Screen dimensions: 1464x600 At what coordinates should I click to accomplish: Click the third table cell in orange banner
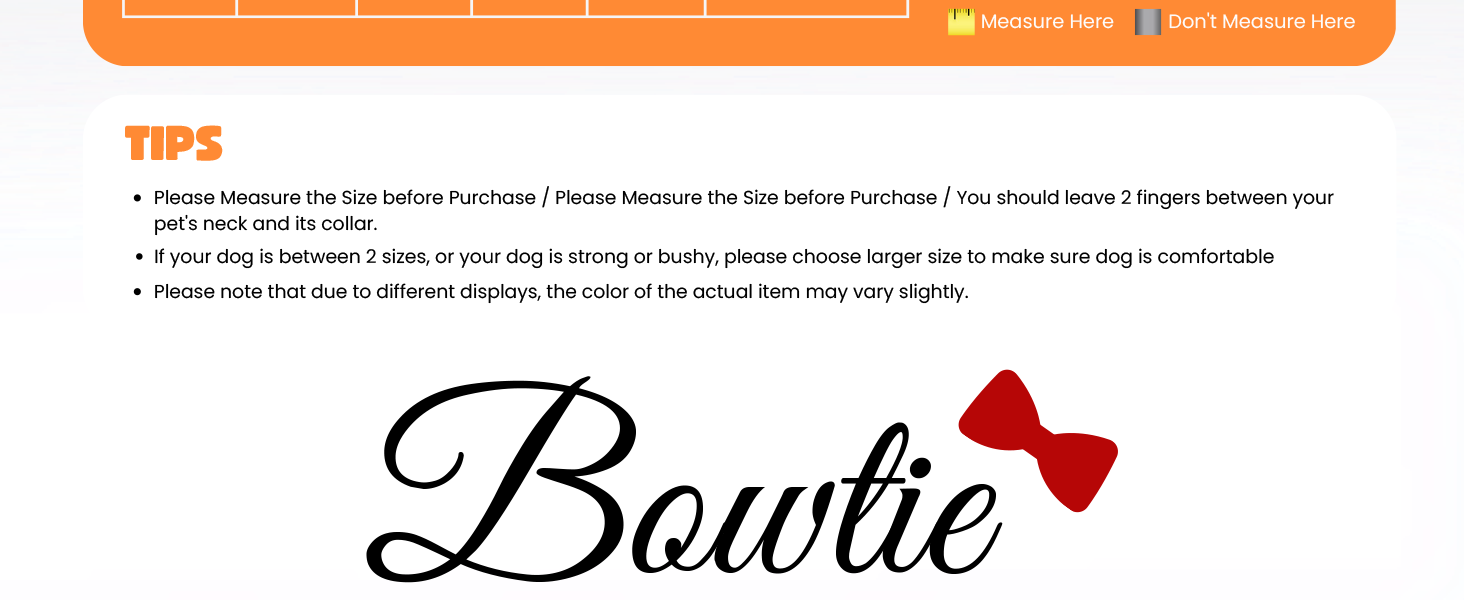[x=414, y=7]
